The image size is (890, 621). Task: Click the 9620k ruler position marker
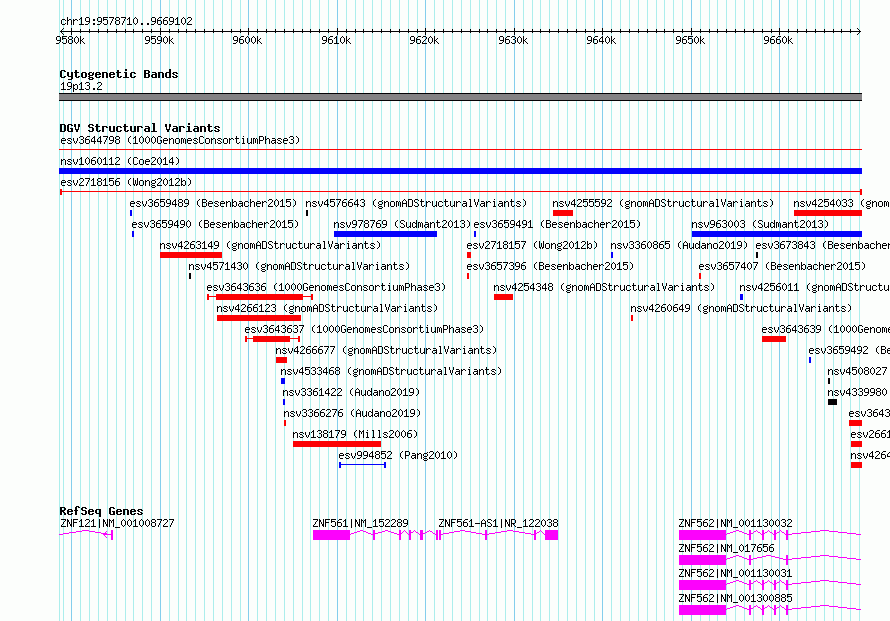tap(424, 40)
